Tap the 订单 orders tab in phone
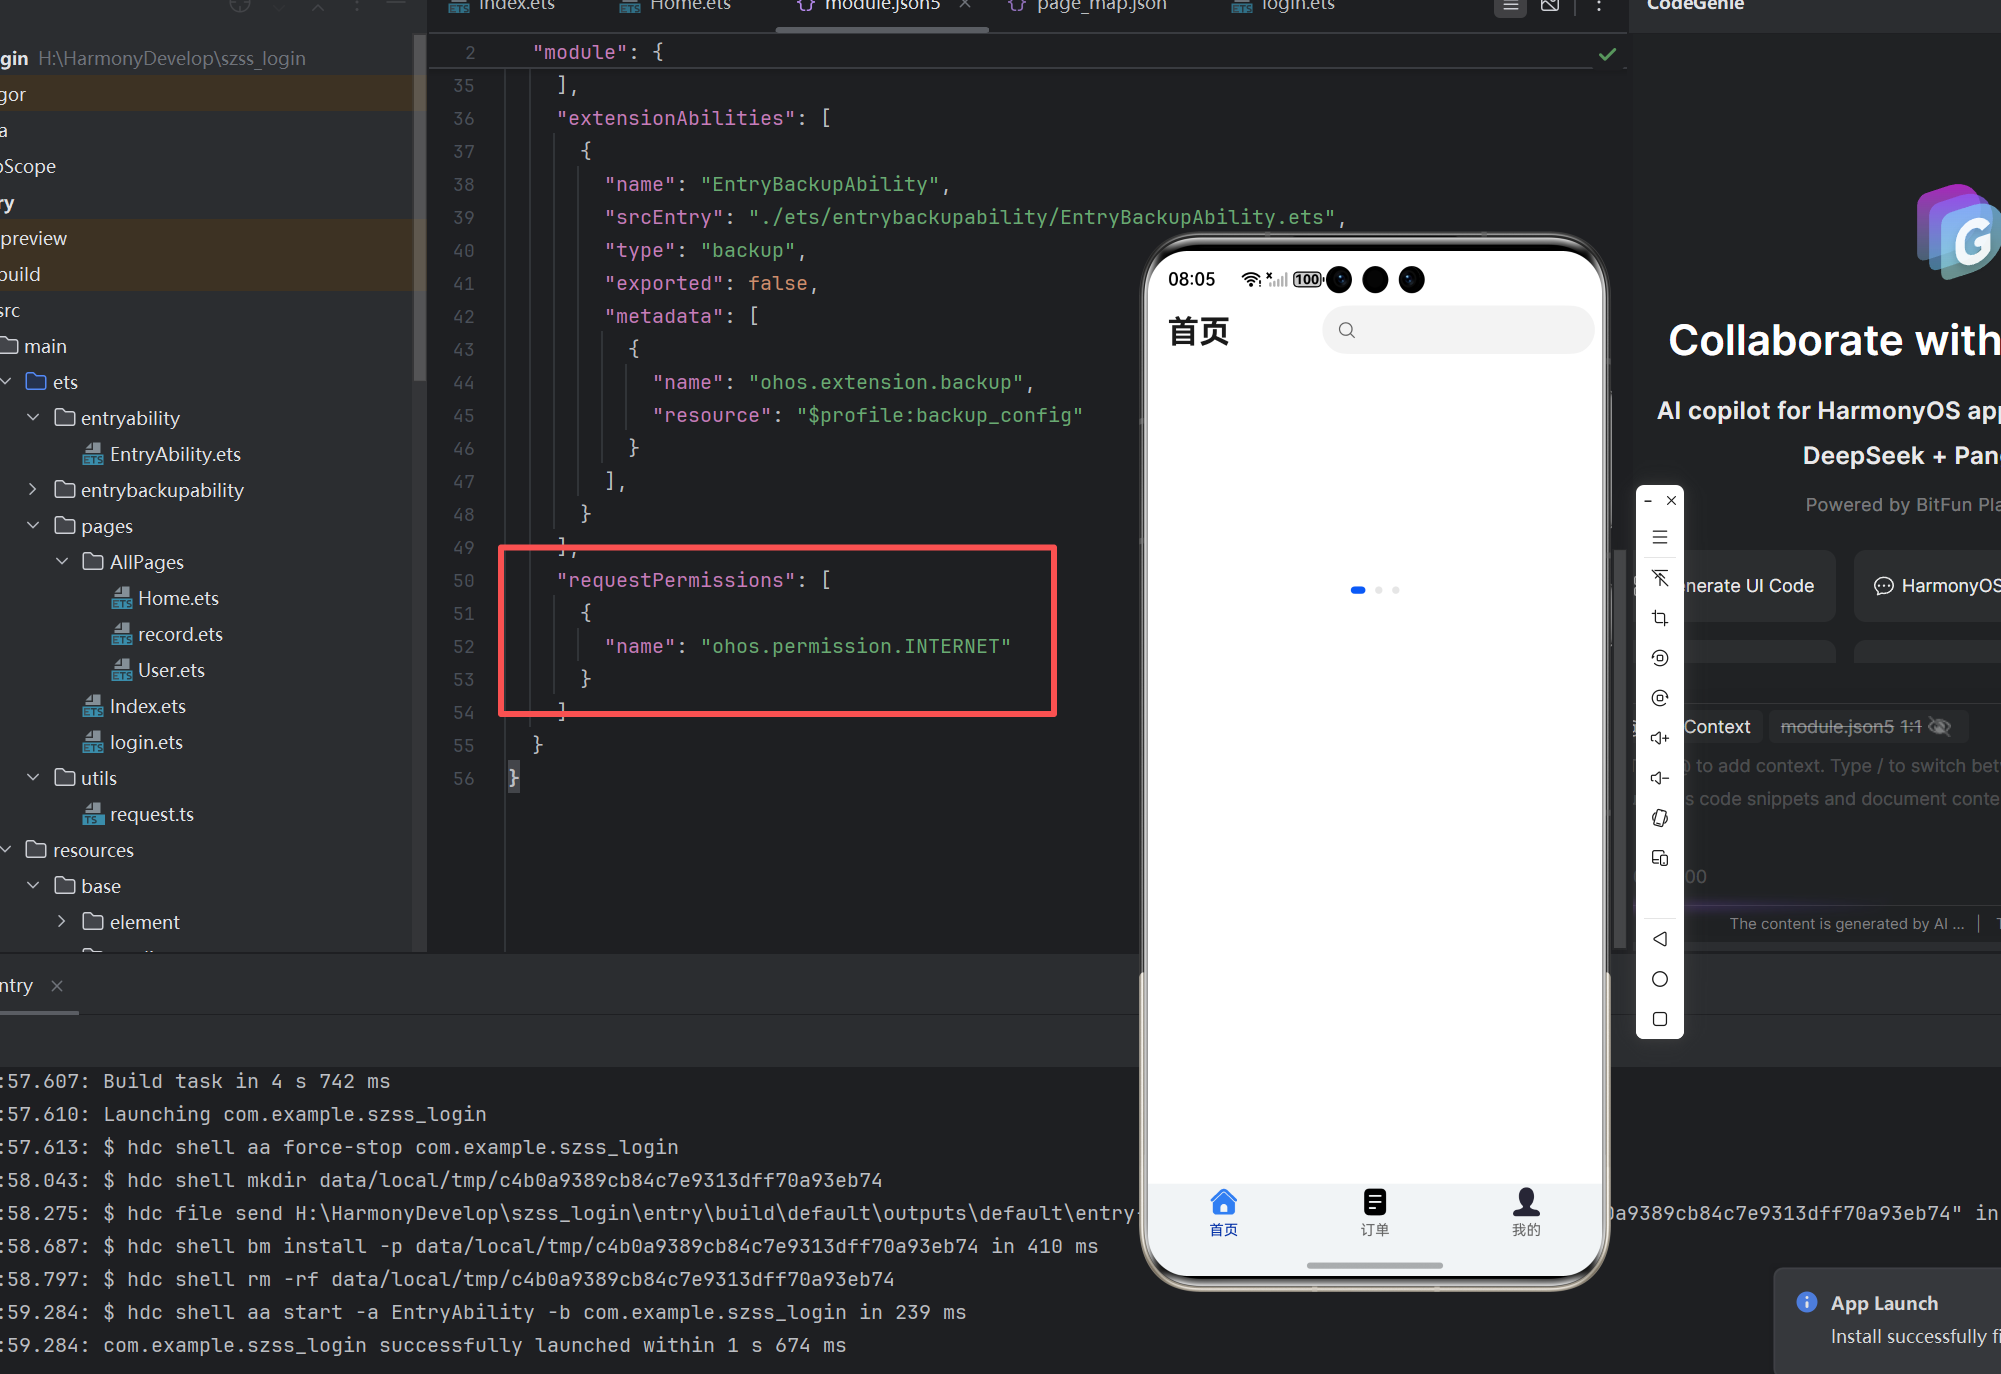 click(x=1374, y=1212)
